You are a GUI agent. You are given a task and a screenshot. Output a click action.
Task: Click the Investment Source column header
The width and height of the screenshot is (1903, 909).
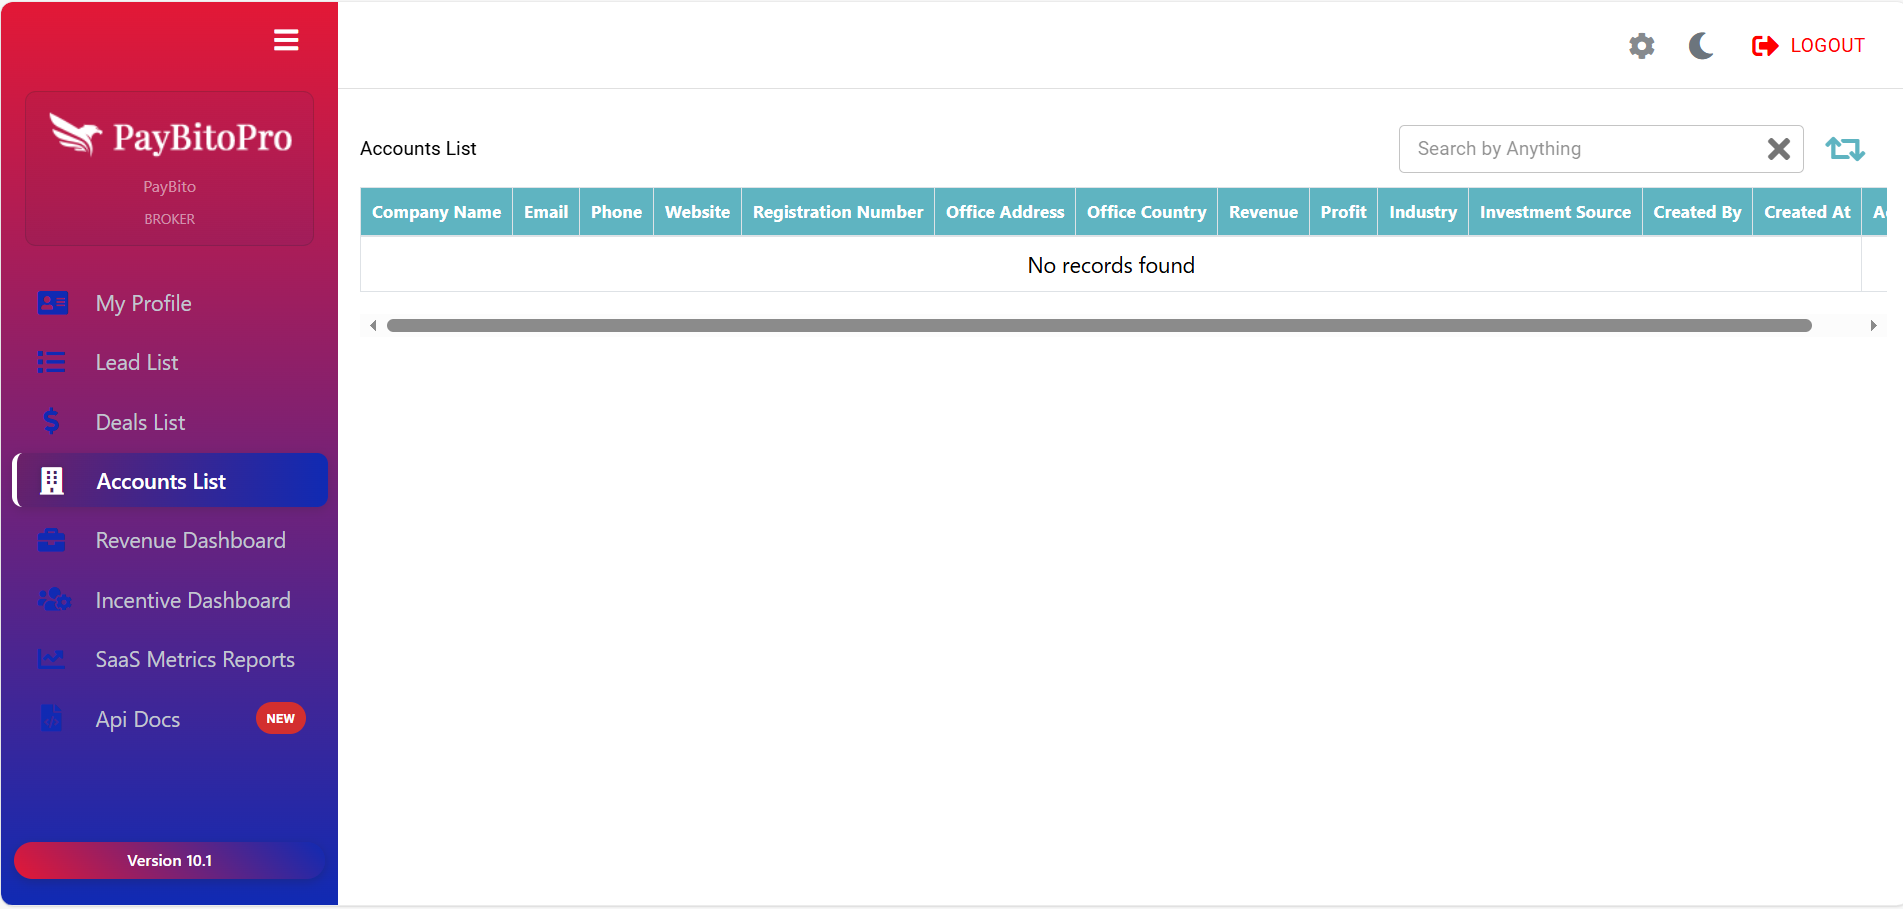coord(1554,212)
